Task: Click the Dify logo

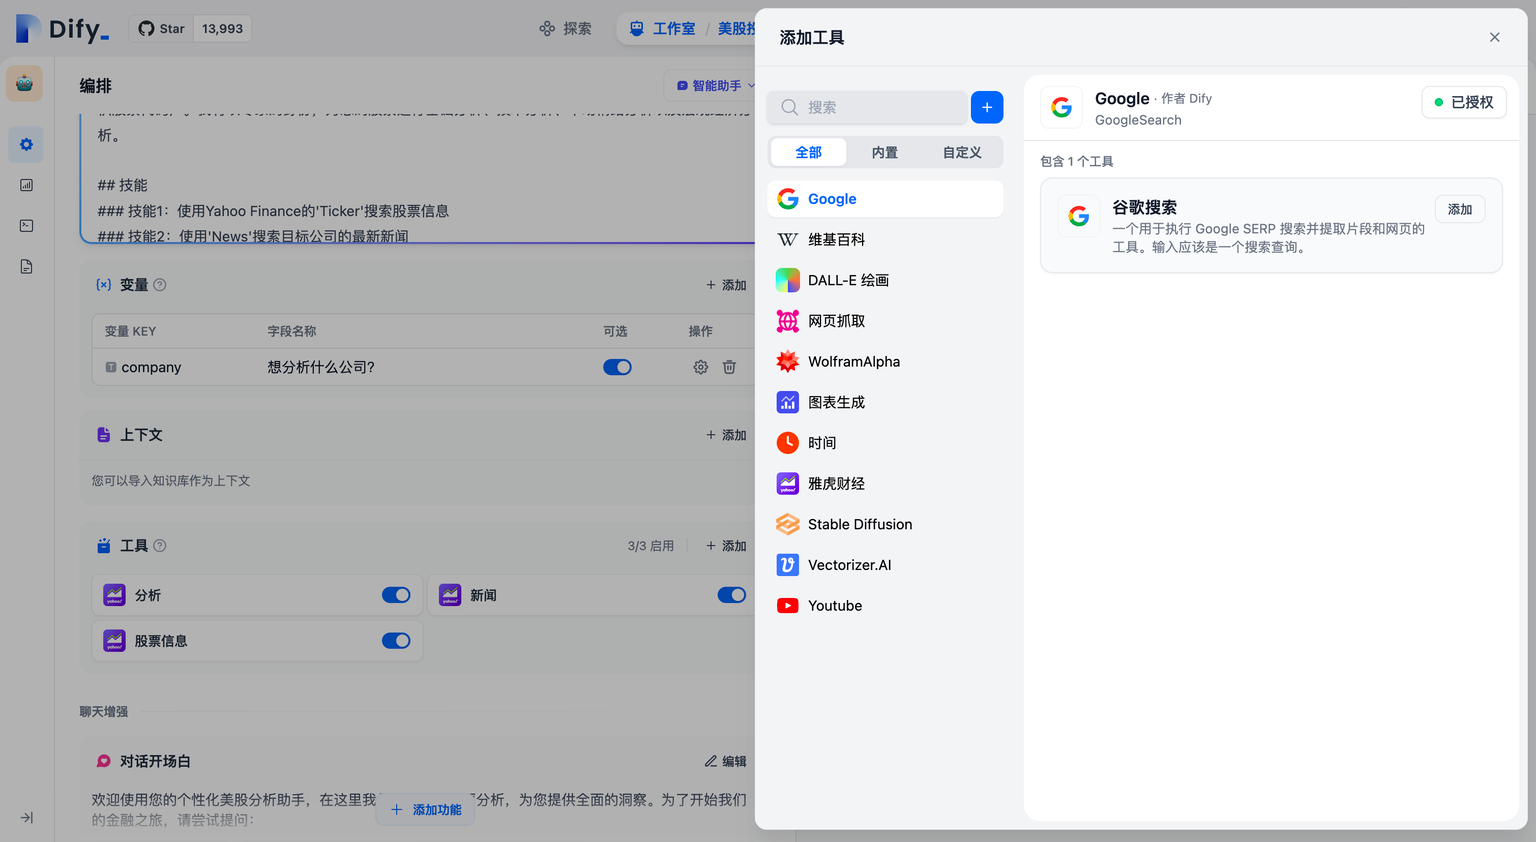Action: tap(62, 29)
